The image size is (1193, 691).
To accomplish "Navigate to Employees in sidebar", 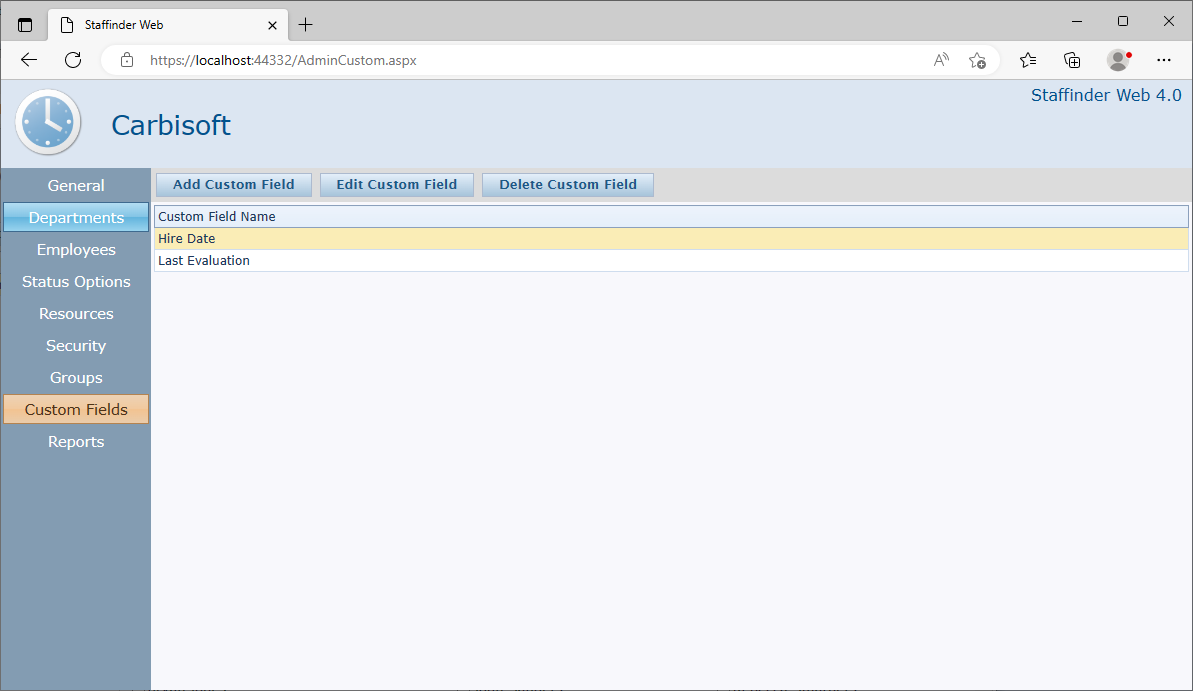I will (x=76, y=250).
